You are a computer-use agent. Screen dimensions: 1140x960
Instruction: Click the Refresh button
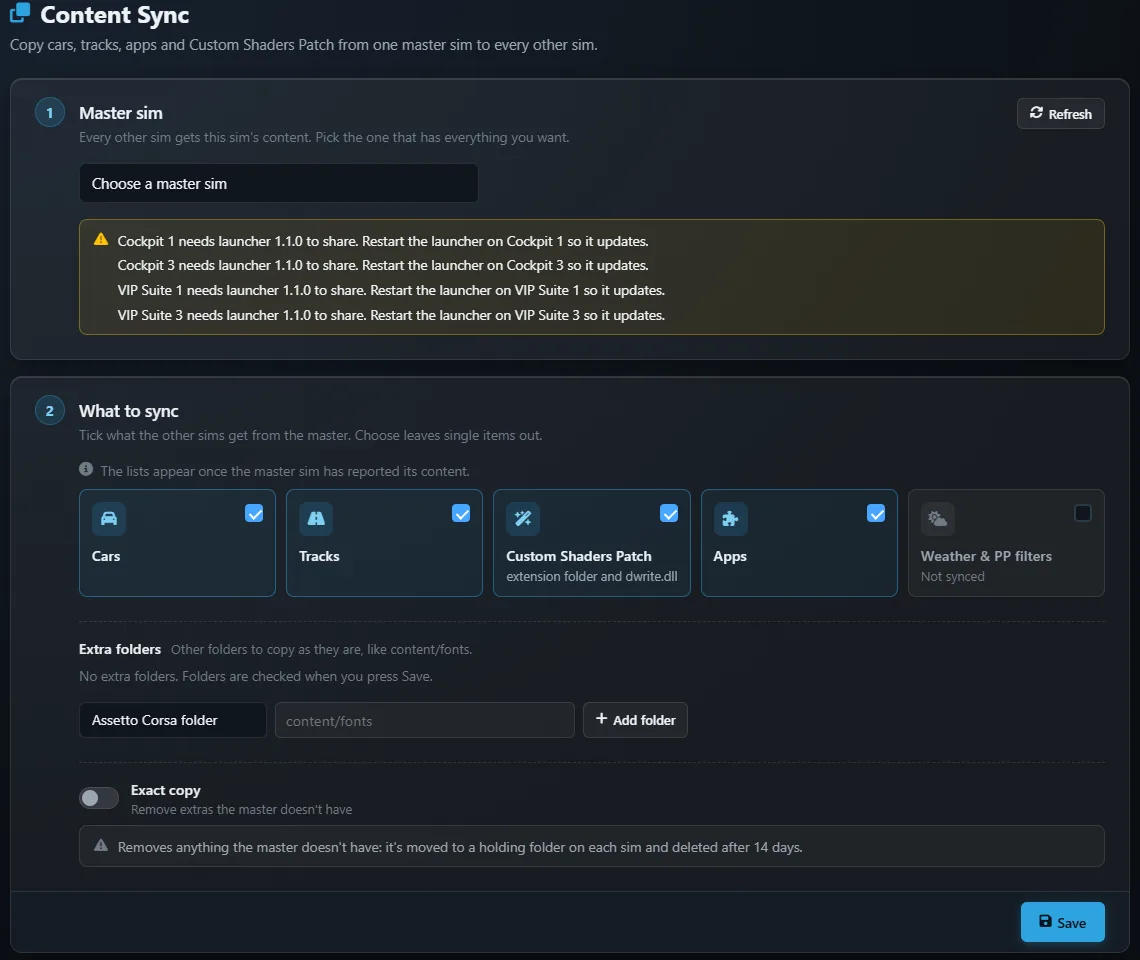tap(1060, 113)
